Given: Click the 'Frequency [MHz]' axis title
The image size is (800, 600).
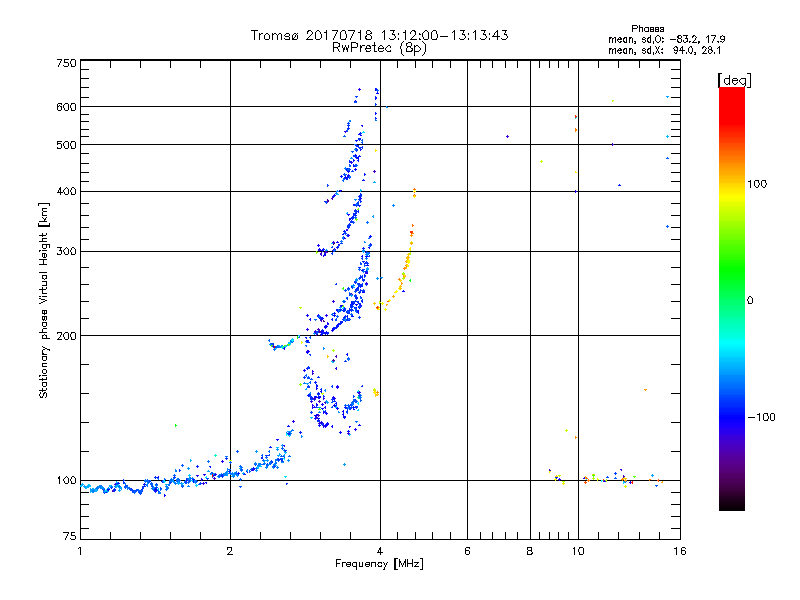Looking at the screenshot, I should tap(379, 564).
